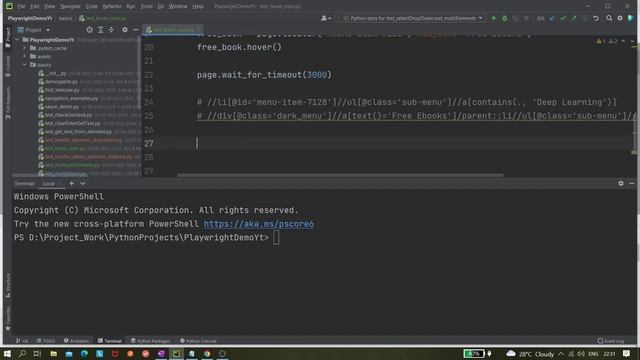Collapse the basics folder
This screenshot has height=360, width=640.
point(24,65)
